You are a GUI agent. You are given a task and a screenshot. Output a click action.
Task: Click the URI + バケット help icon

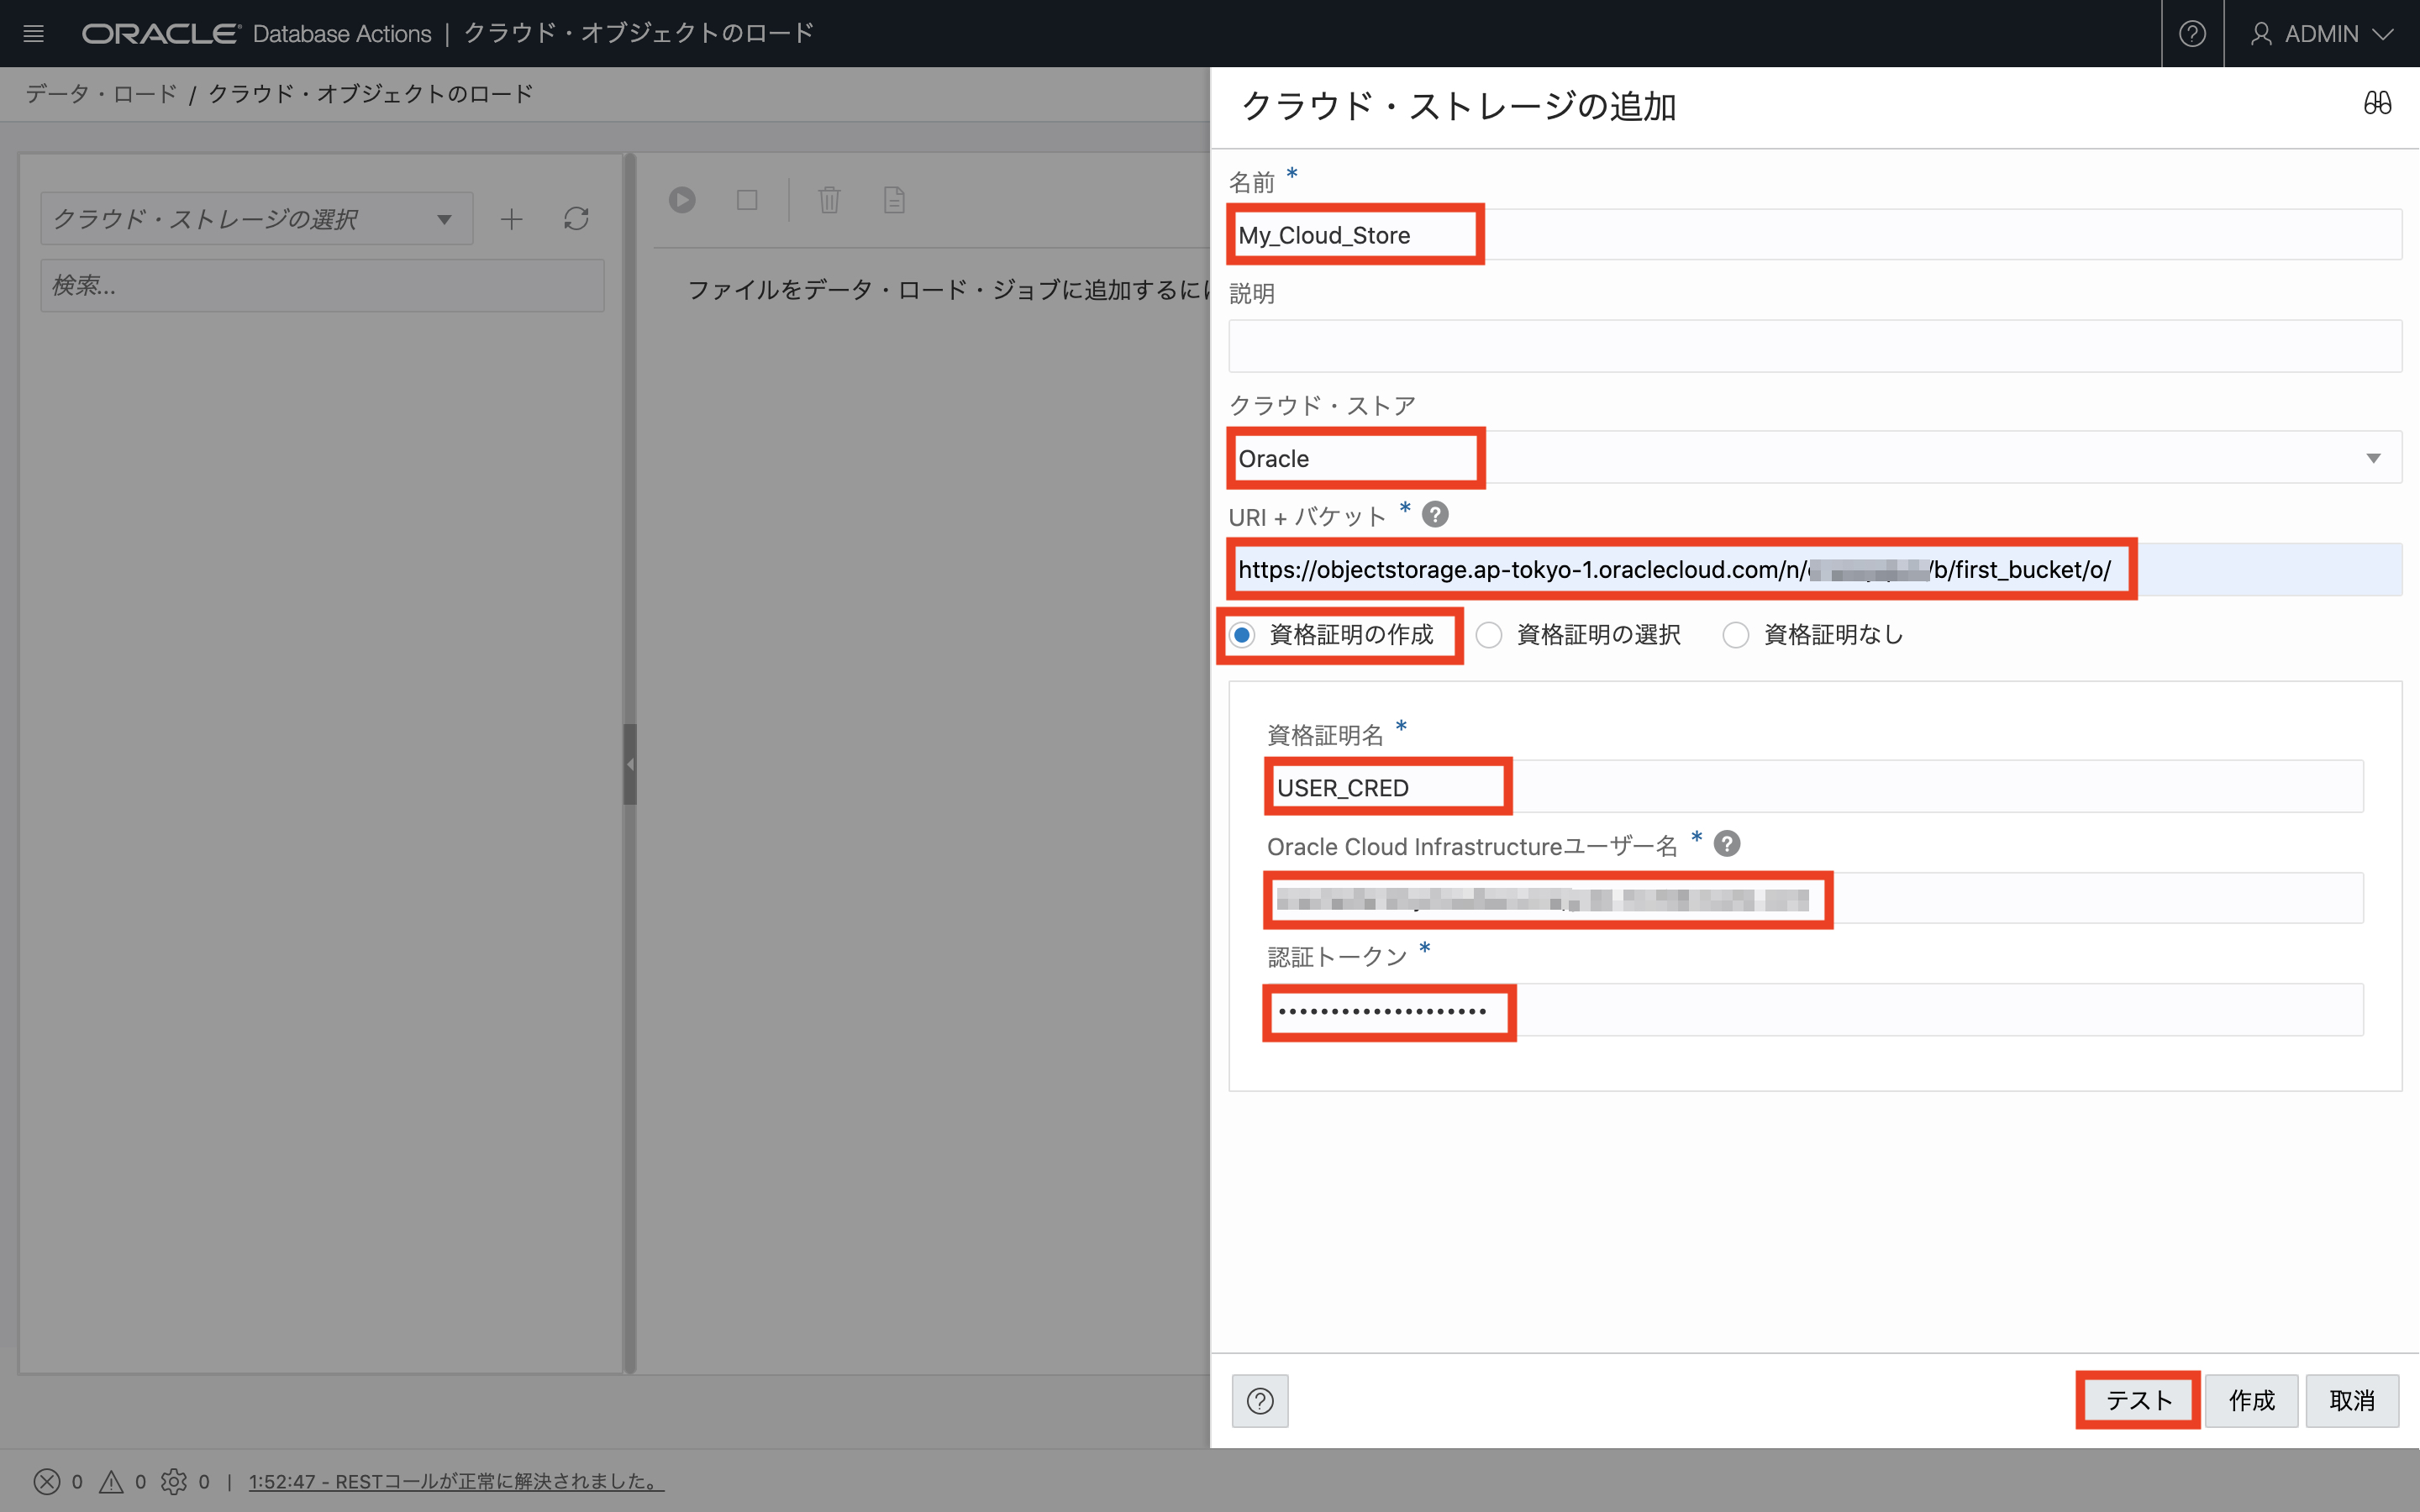pos(1434,515)
